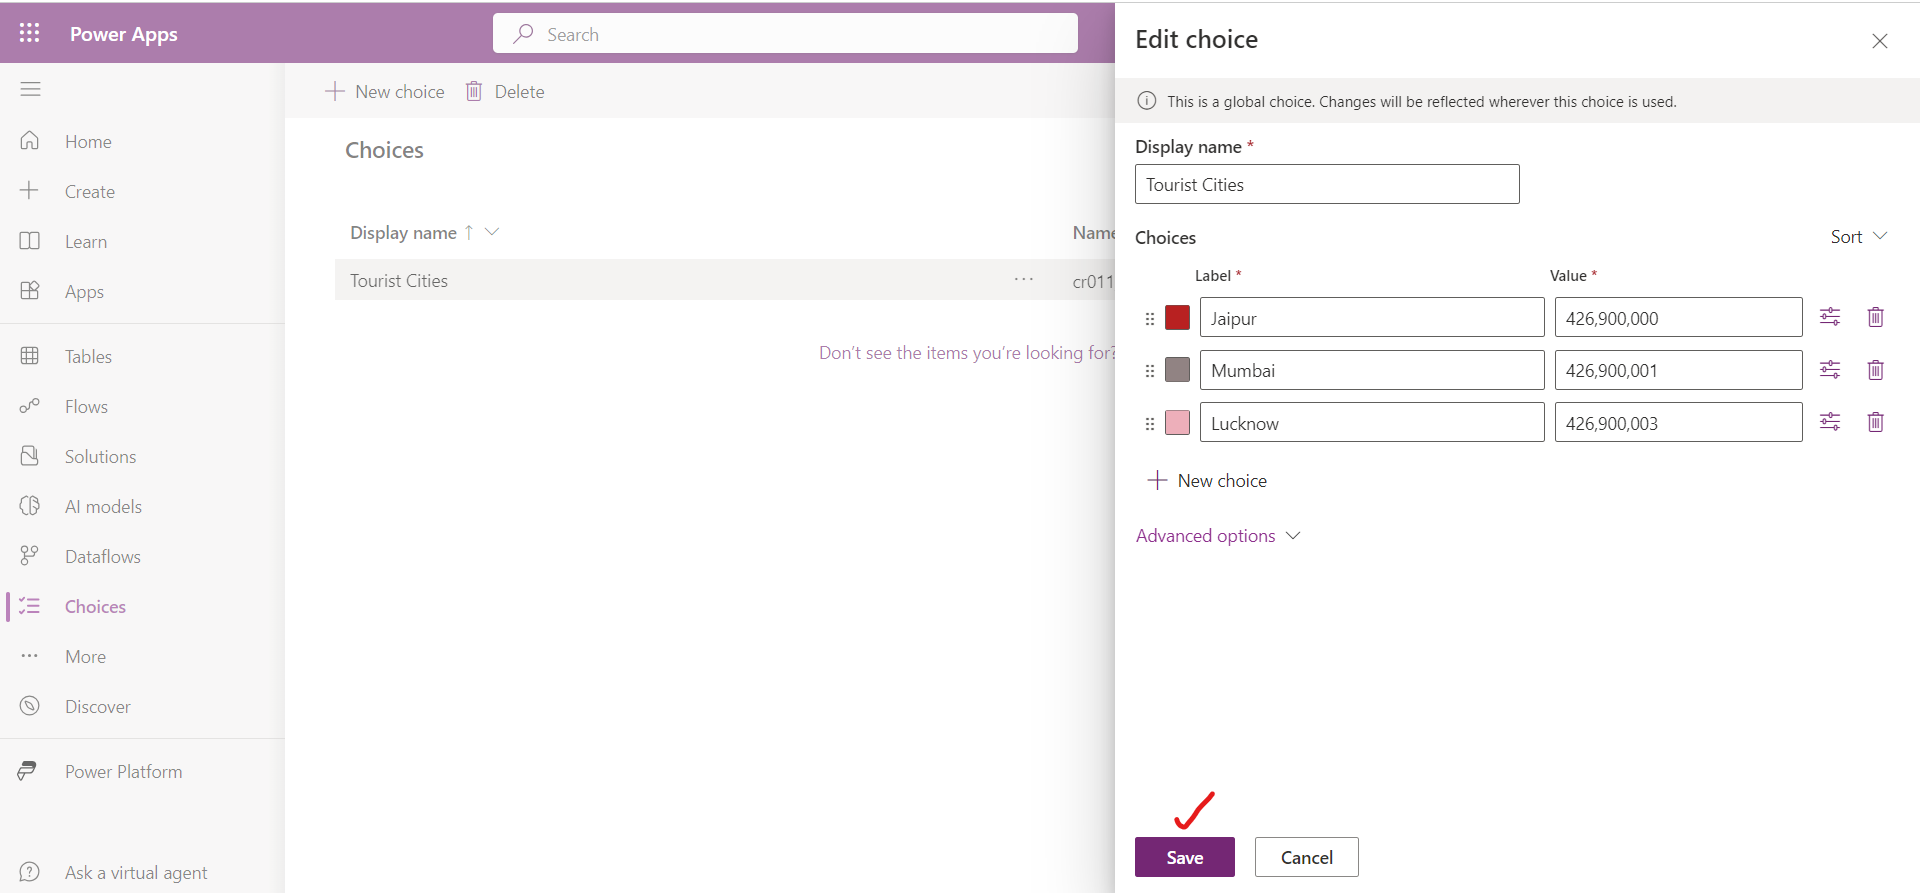Close the Edit choice panel

1880,40
